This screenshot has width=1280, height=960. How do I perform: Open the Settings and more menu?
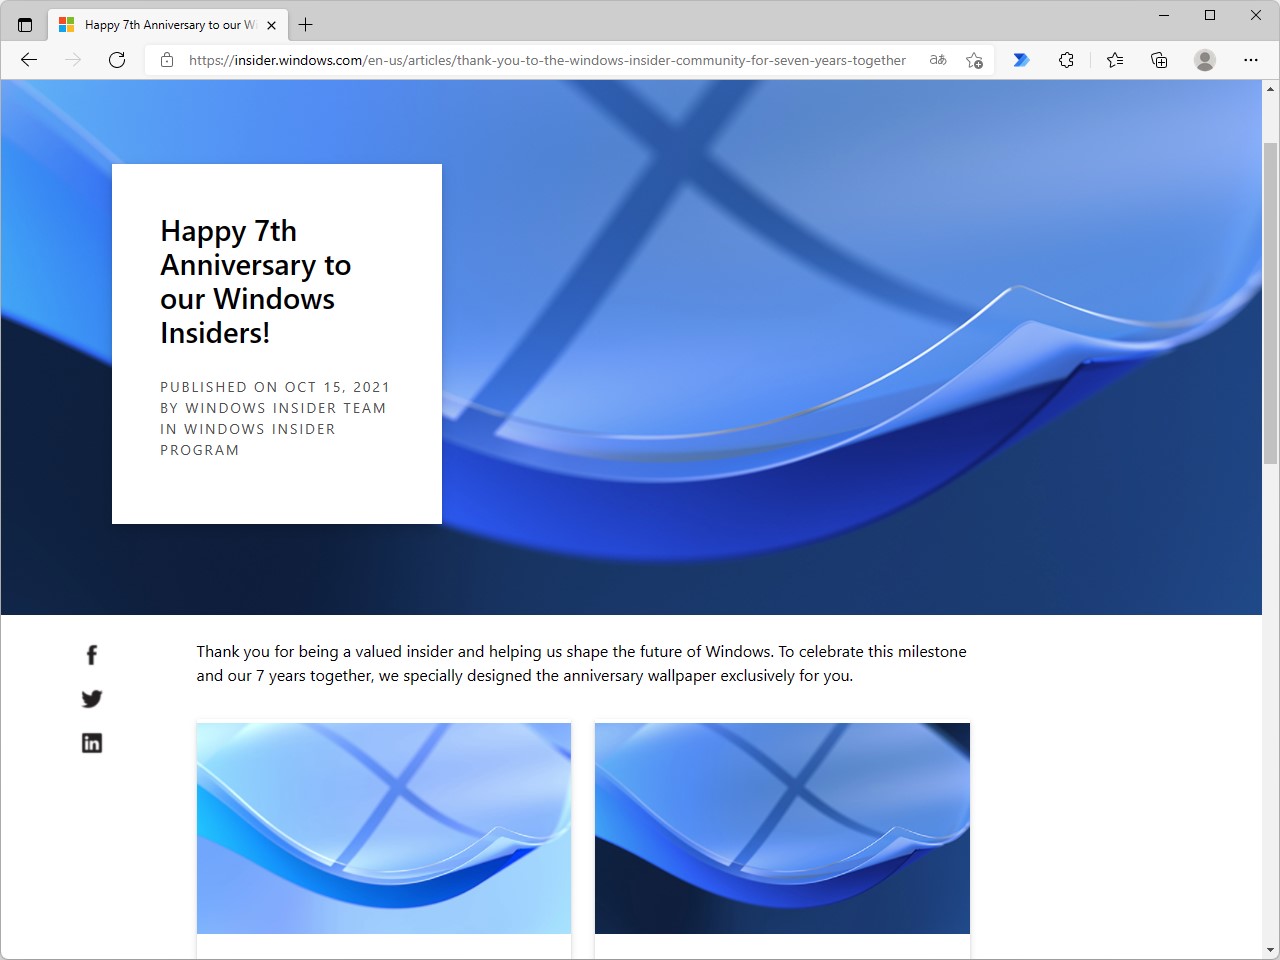(1251, 60)
